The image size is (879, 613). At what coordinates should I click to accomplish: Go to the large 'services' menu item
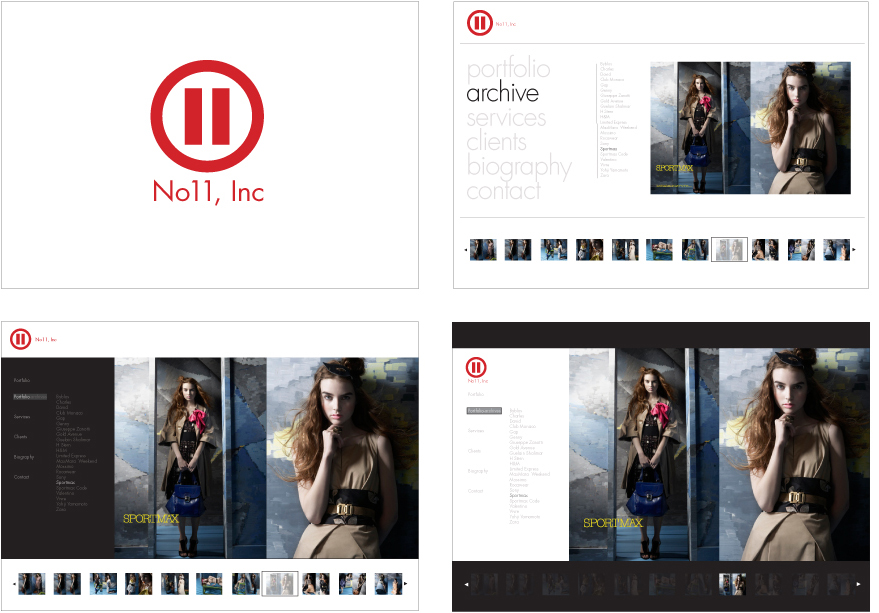pos(506,118)
